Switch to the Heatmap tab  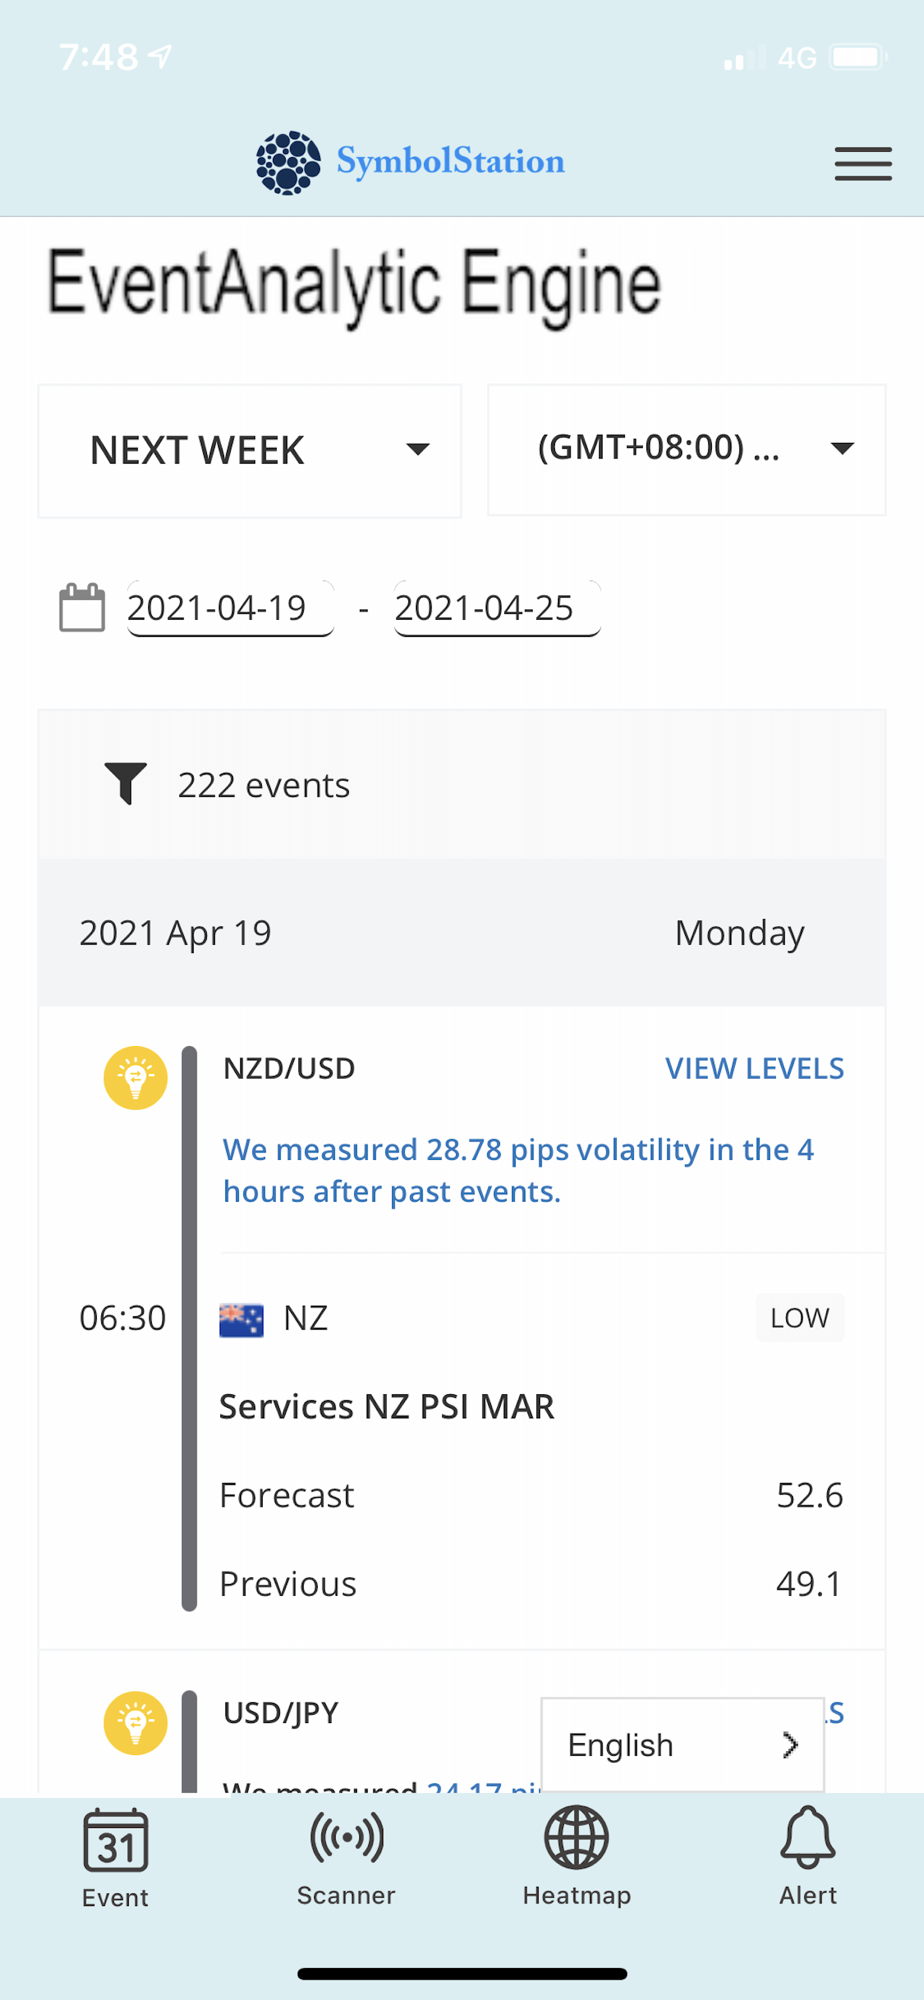[x=576, y=1857]
